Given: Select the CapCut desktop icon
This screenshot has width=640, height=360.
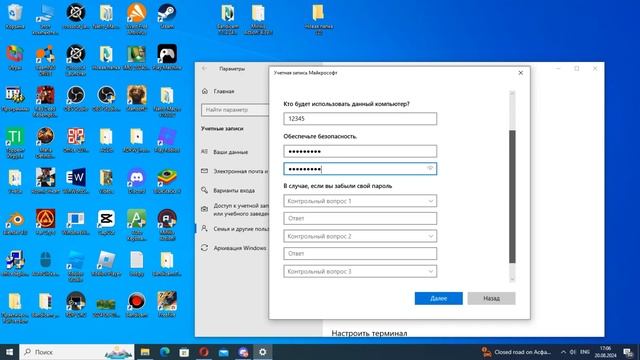Looking at the screenshot, I should tap(106, 222).
